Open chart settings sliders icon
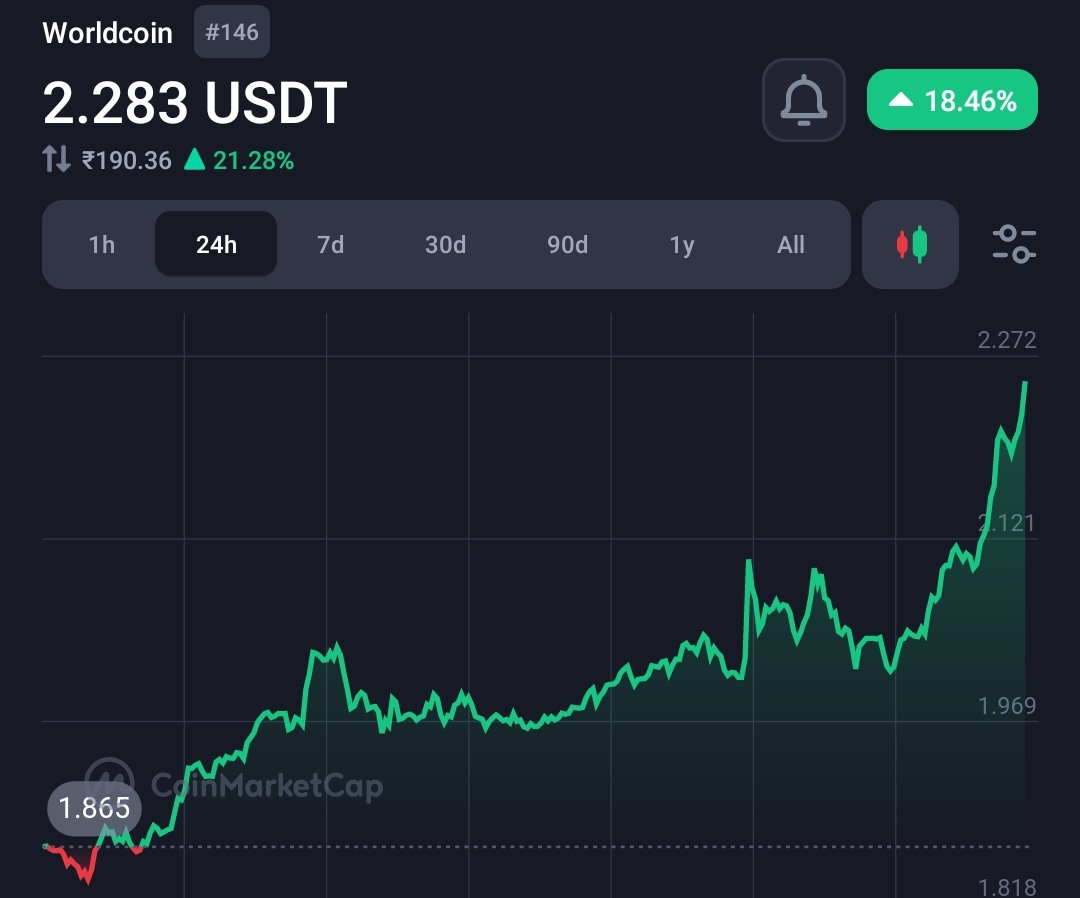 click(x=1014, y=244)
